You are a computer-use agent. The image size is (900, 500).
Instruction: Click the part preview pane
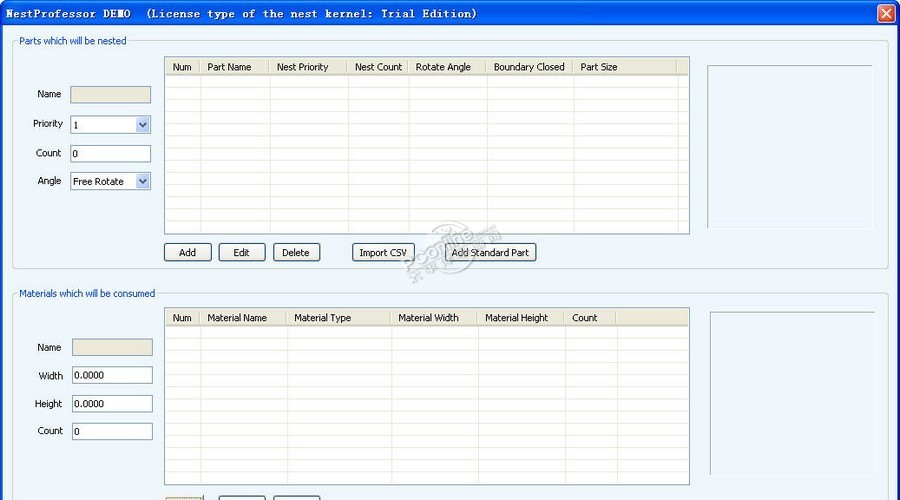coord(790,147)
